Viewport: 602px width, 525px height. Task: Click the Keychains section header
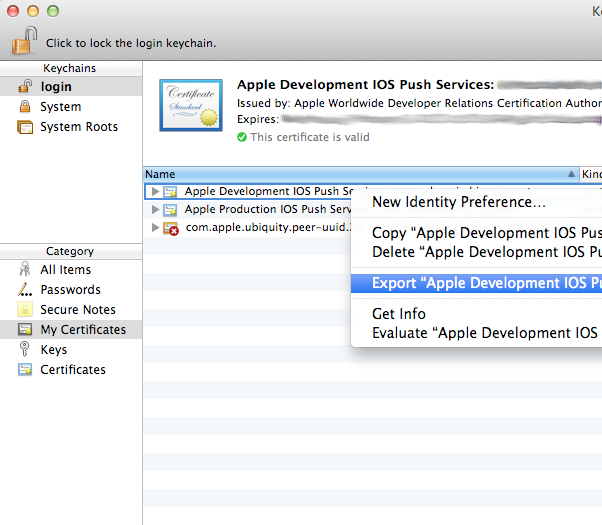[x=69, y=68]
